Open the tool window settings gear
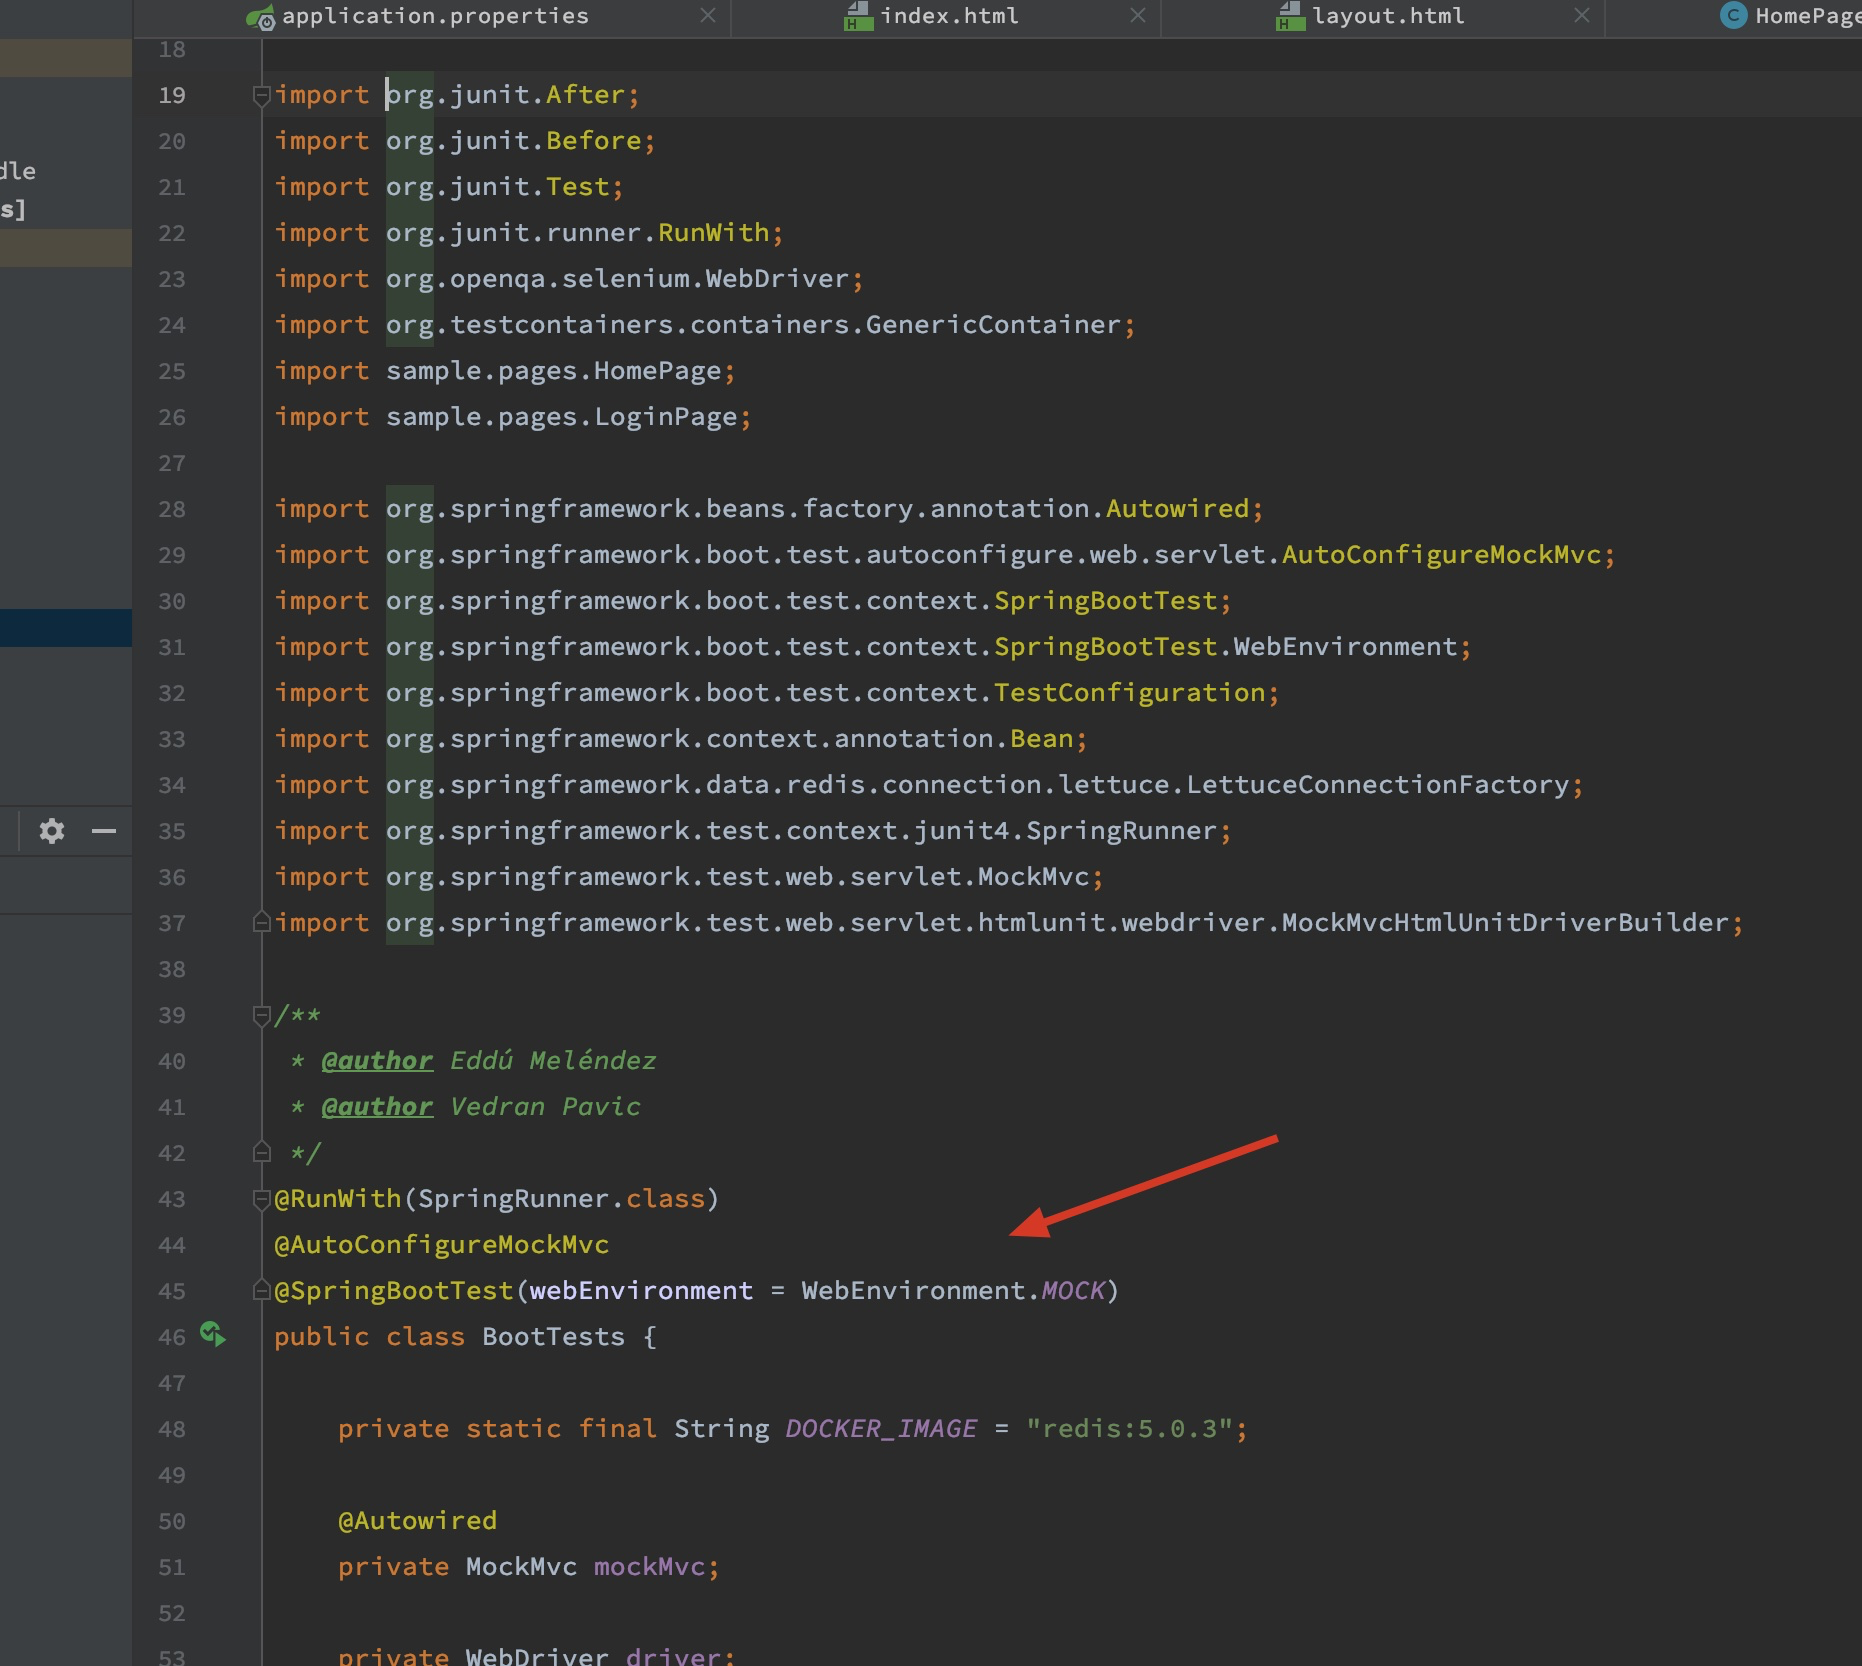 tap(52, 831)
